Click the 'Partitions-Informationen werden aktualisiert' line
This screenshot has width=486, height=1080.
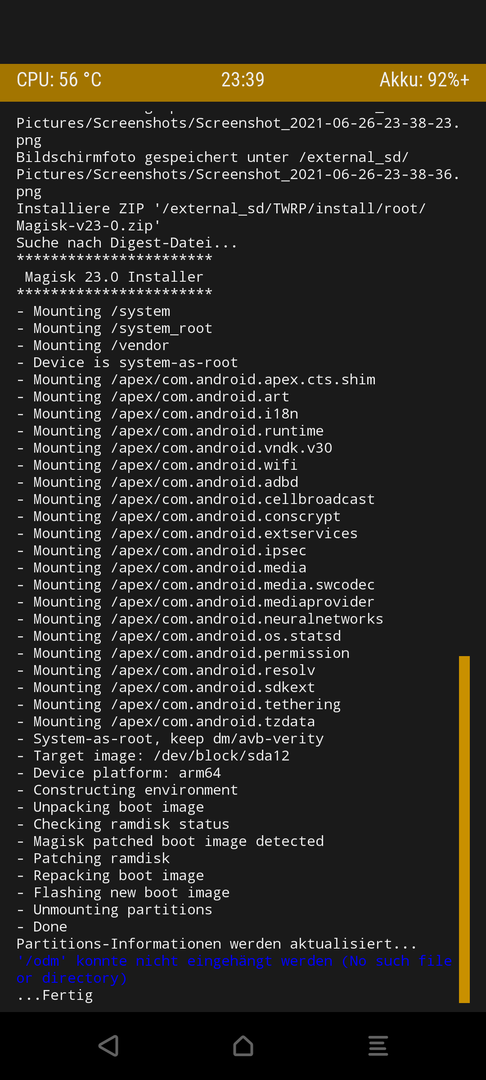click(x=216, y=944)
